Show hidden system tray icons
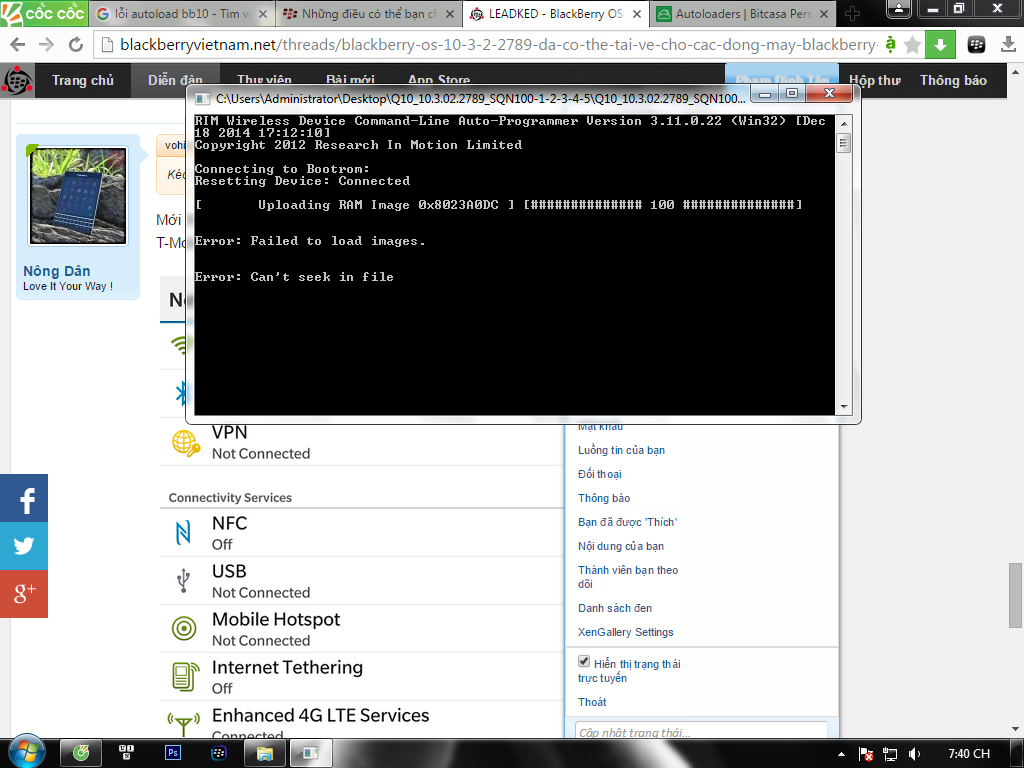 [840, 753]
